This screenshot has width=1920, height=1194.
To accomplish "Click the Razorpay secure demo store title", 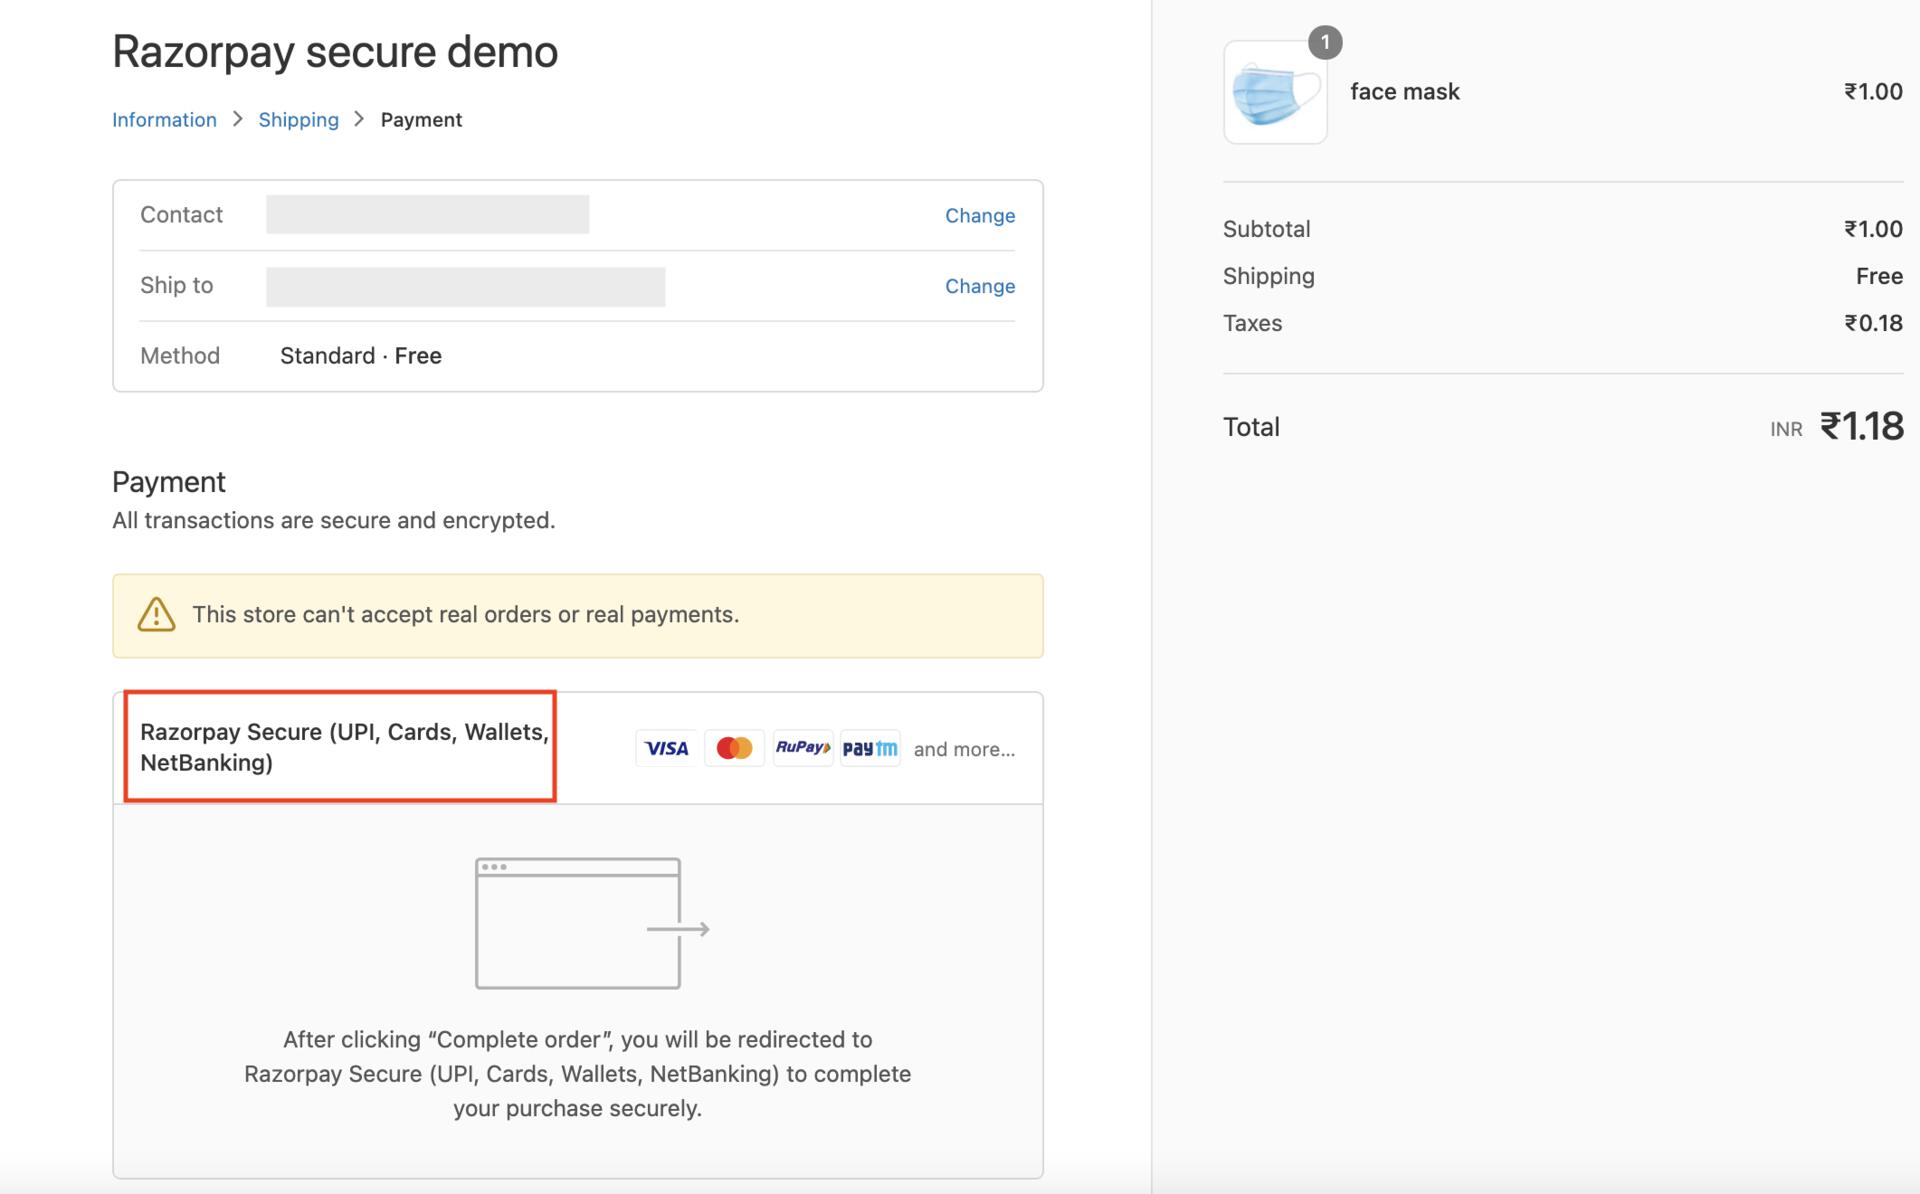I will pyautogui.click(x=335, y=52).
